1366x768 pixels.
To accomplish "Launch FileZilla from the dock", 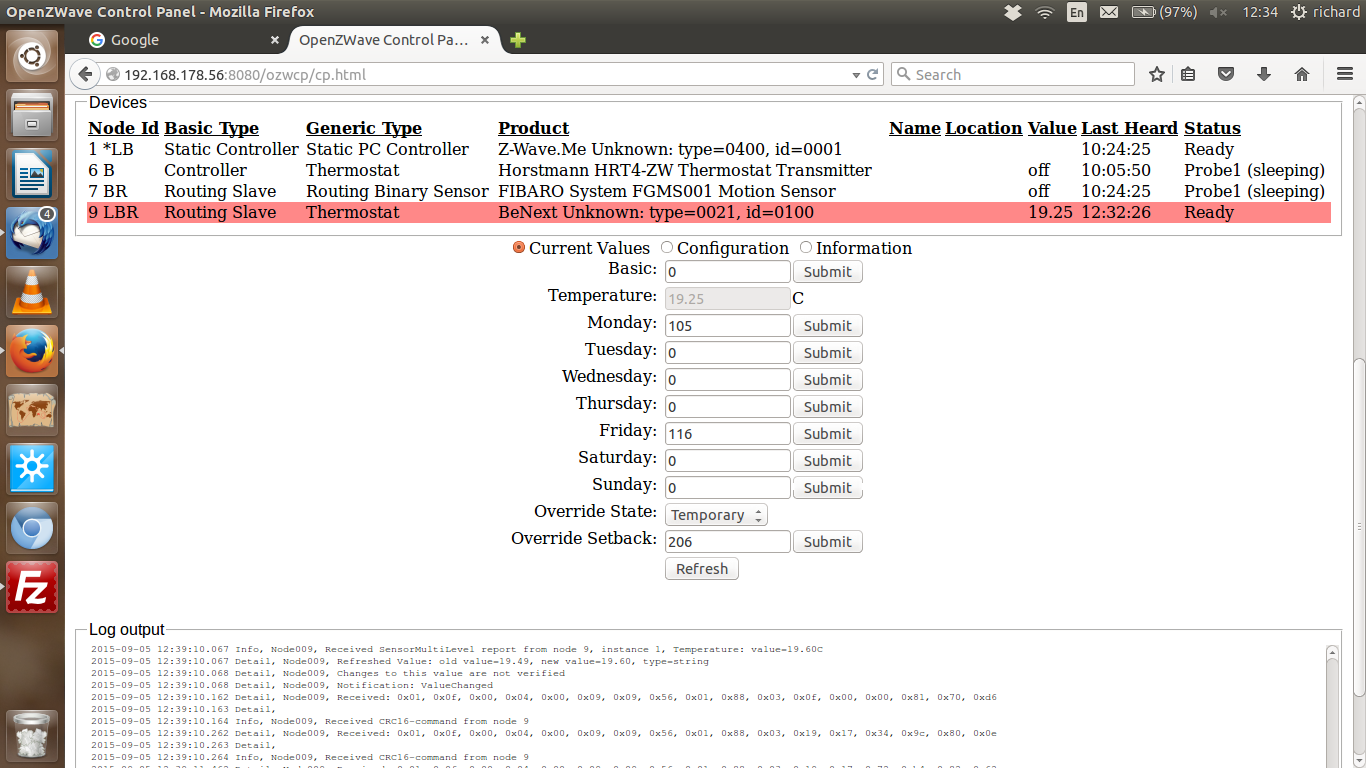I will (32, 587).
